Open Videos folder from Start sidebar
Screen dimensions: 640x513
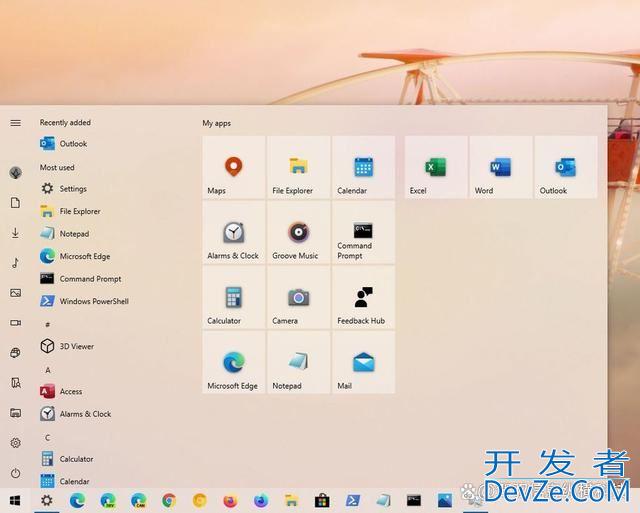[16, 323]
